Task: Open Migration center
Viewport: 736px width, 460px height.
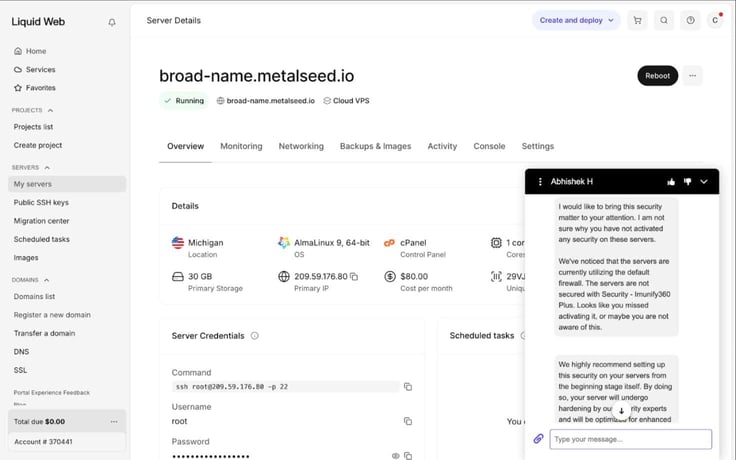Action: tap(41, 221)
